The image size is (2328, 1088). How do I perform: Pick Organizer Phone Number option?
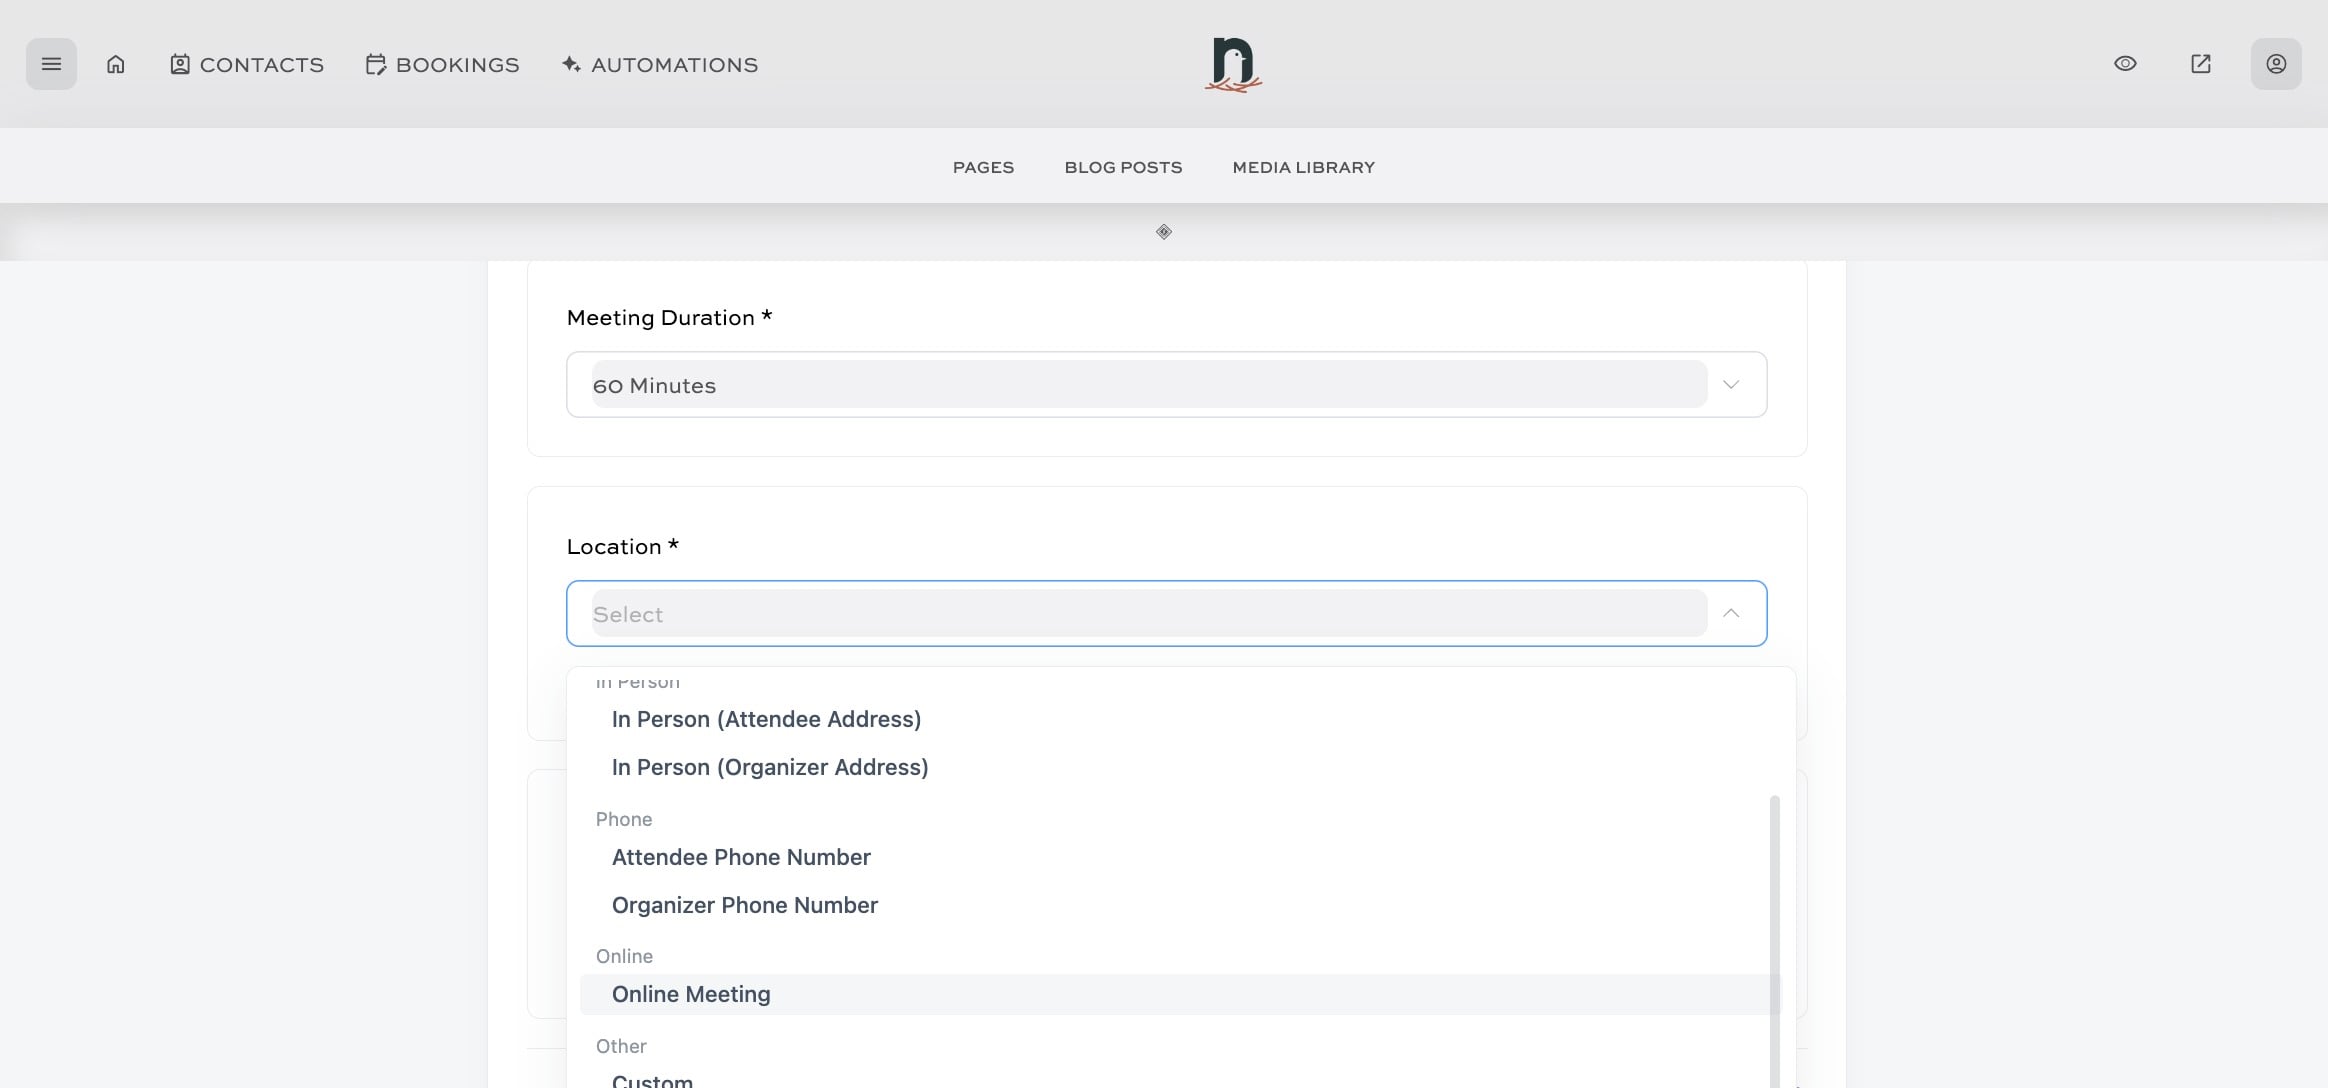[x=744, y=905]
